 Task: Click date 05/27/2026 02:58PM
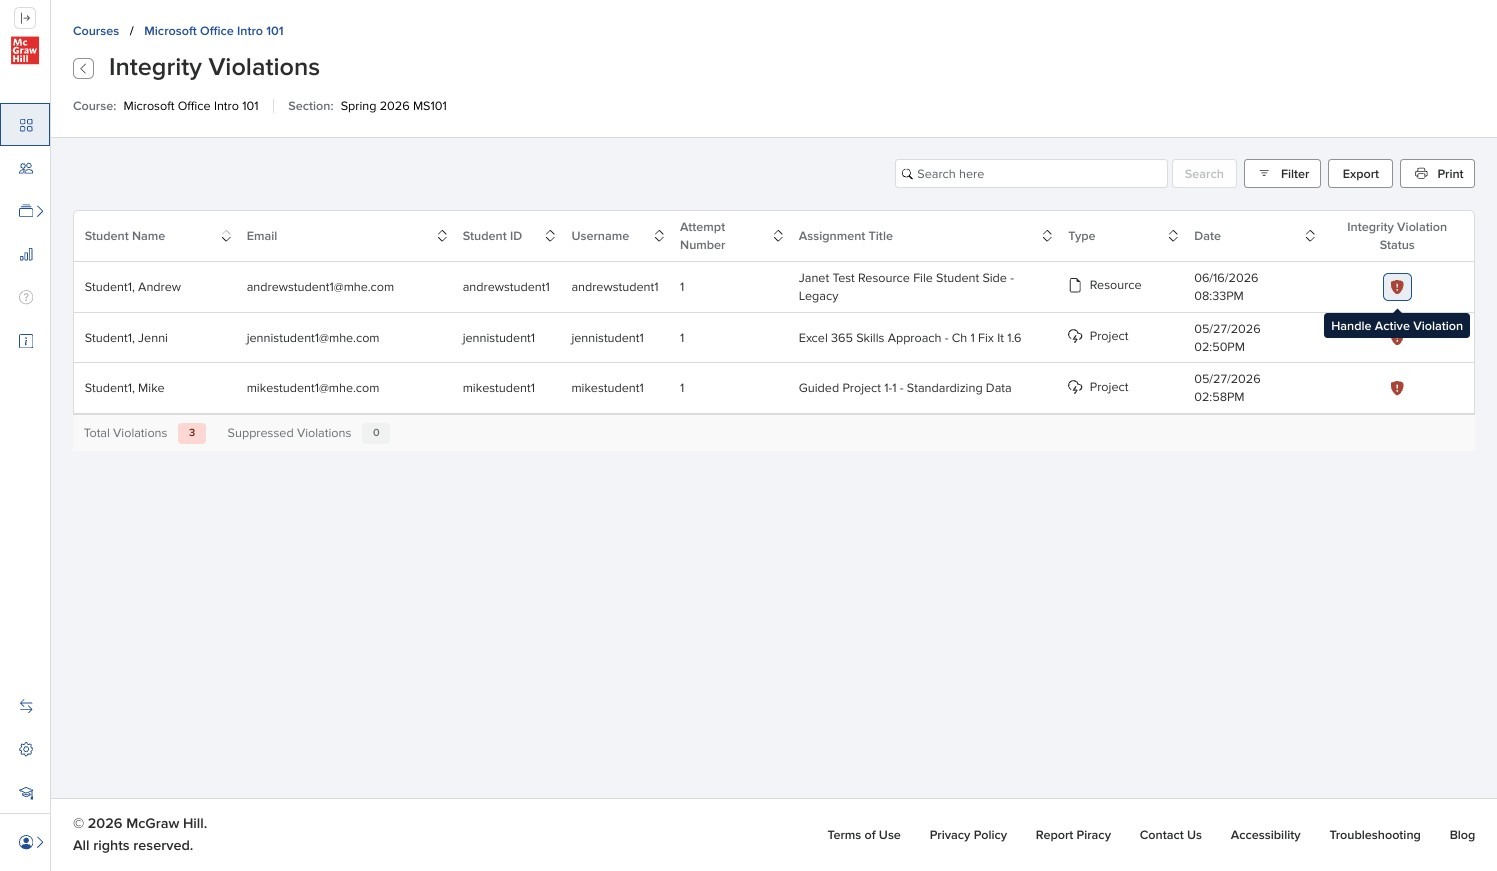point(1227,388)
